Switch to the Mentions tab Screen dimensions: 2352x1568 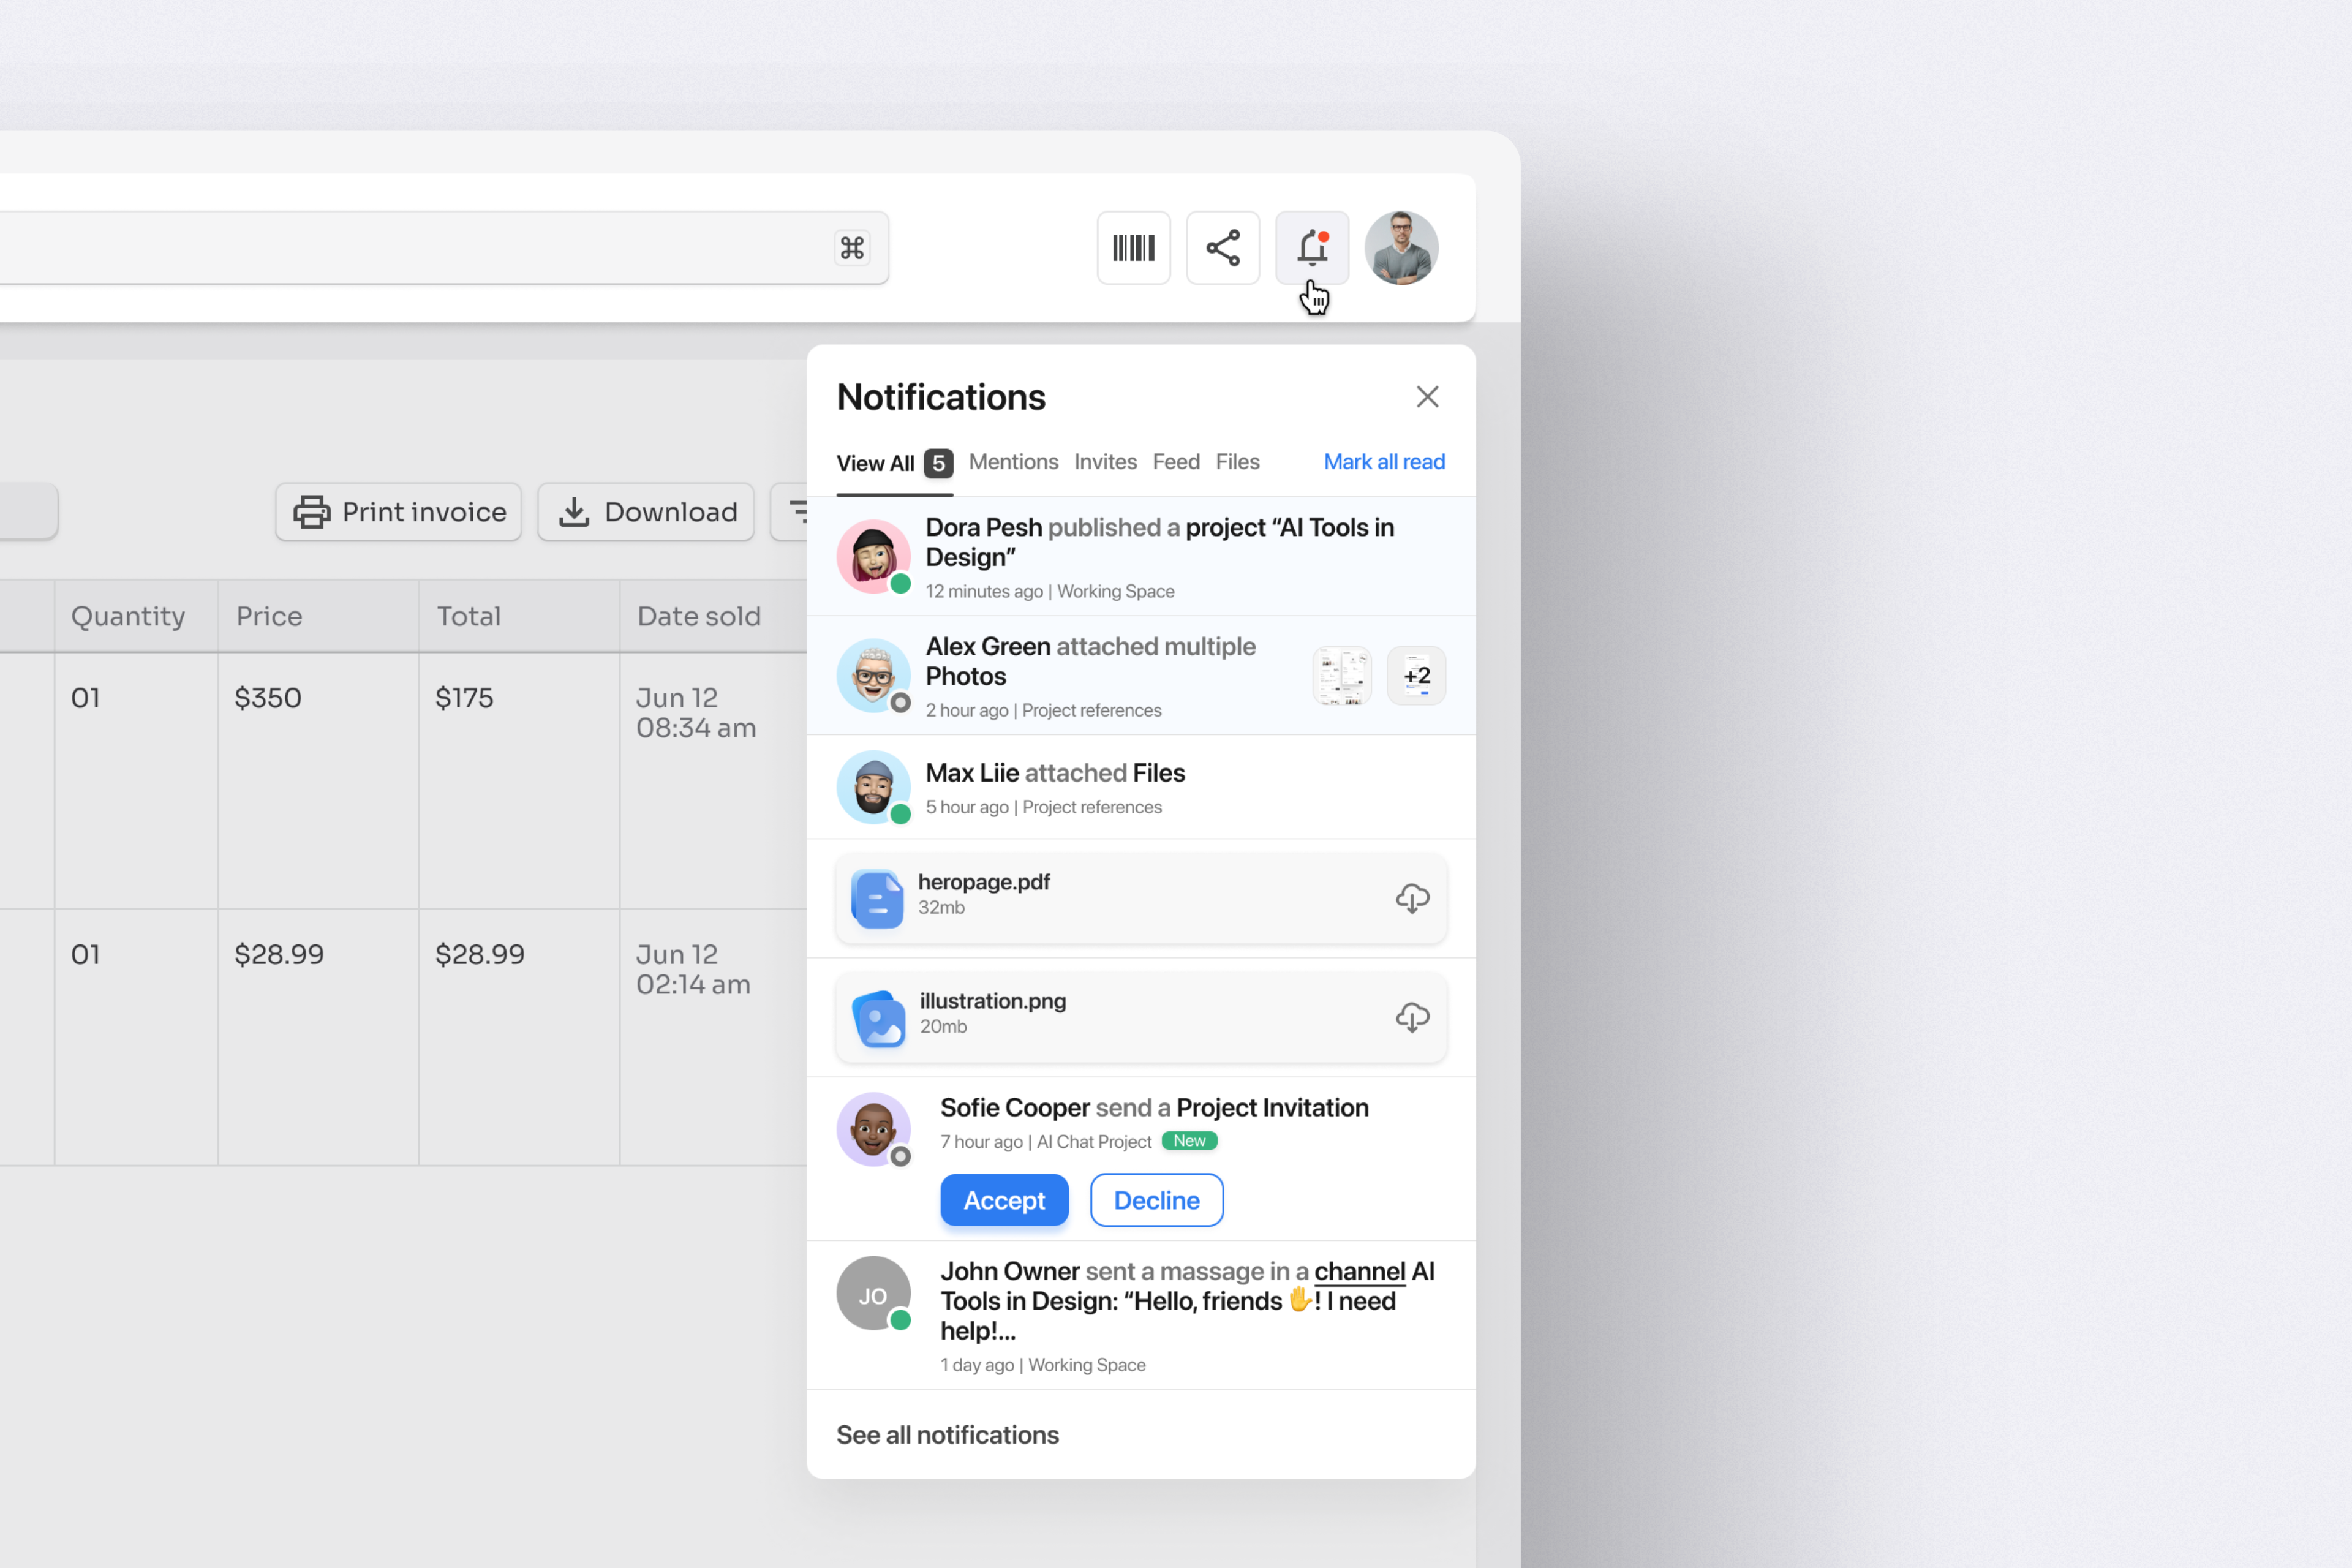(x=1013, y=461)
